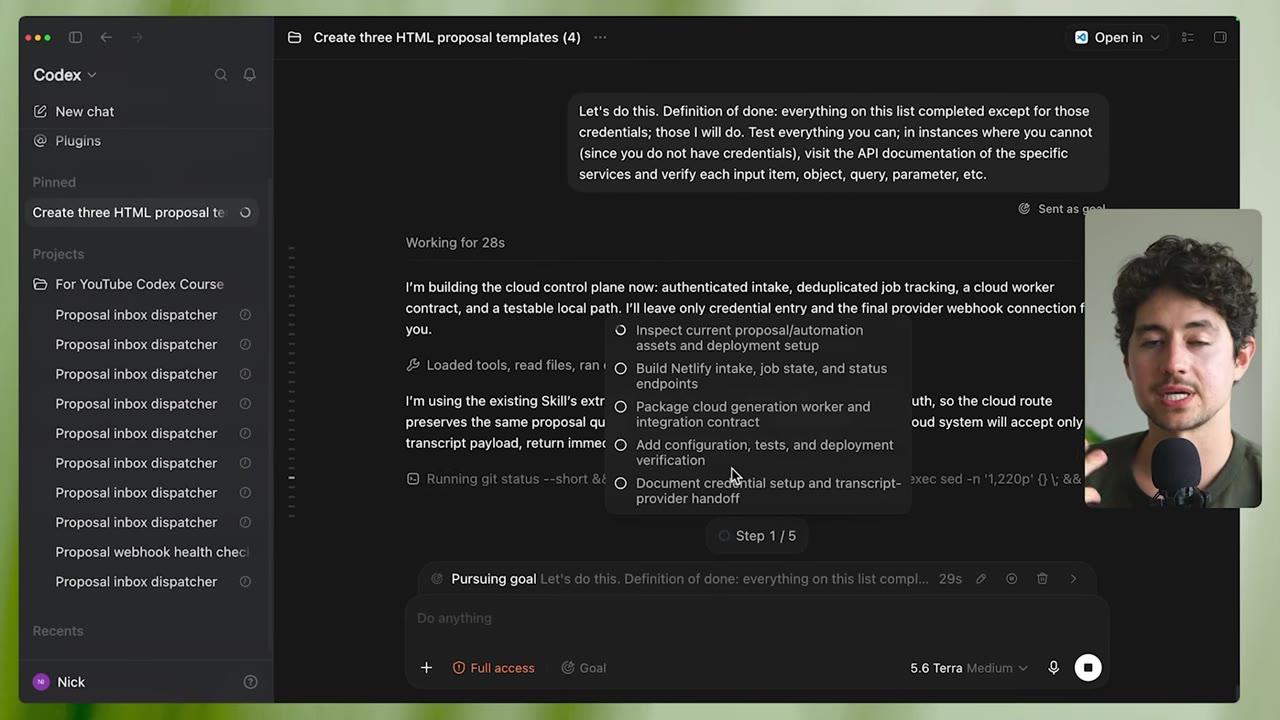
Task: Click the Do anything input field
Action: tap(757, 618)
